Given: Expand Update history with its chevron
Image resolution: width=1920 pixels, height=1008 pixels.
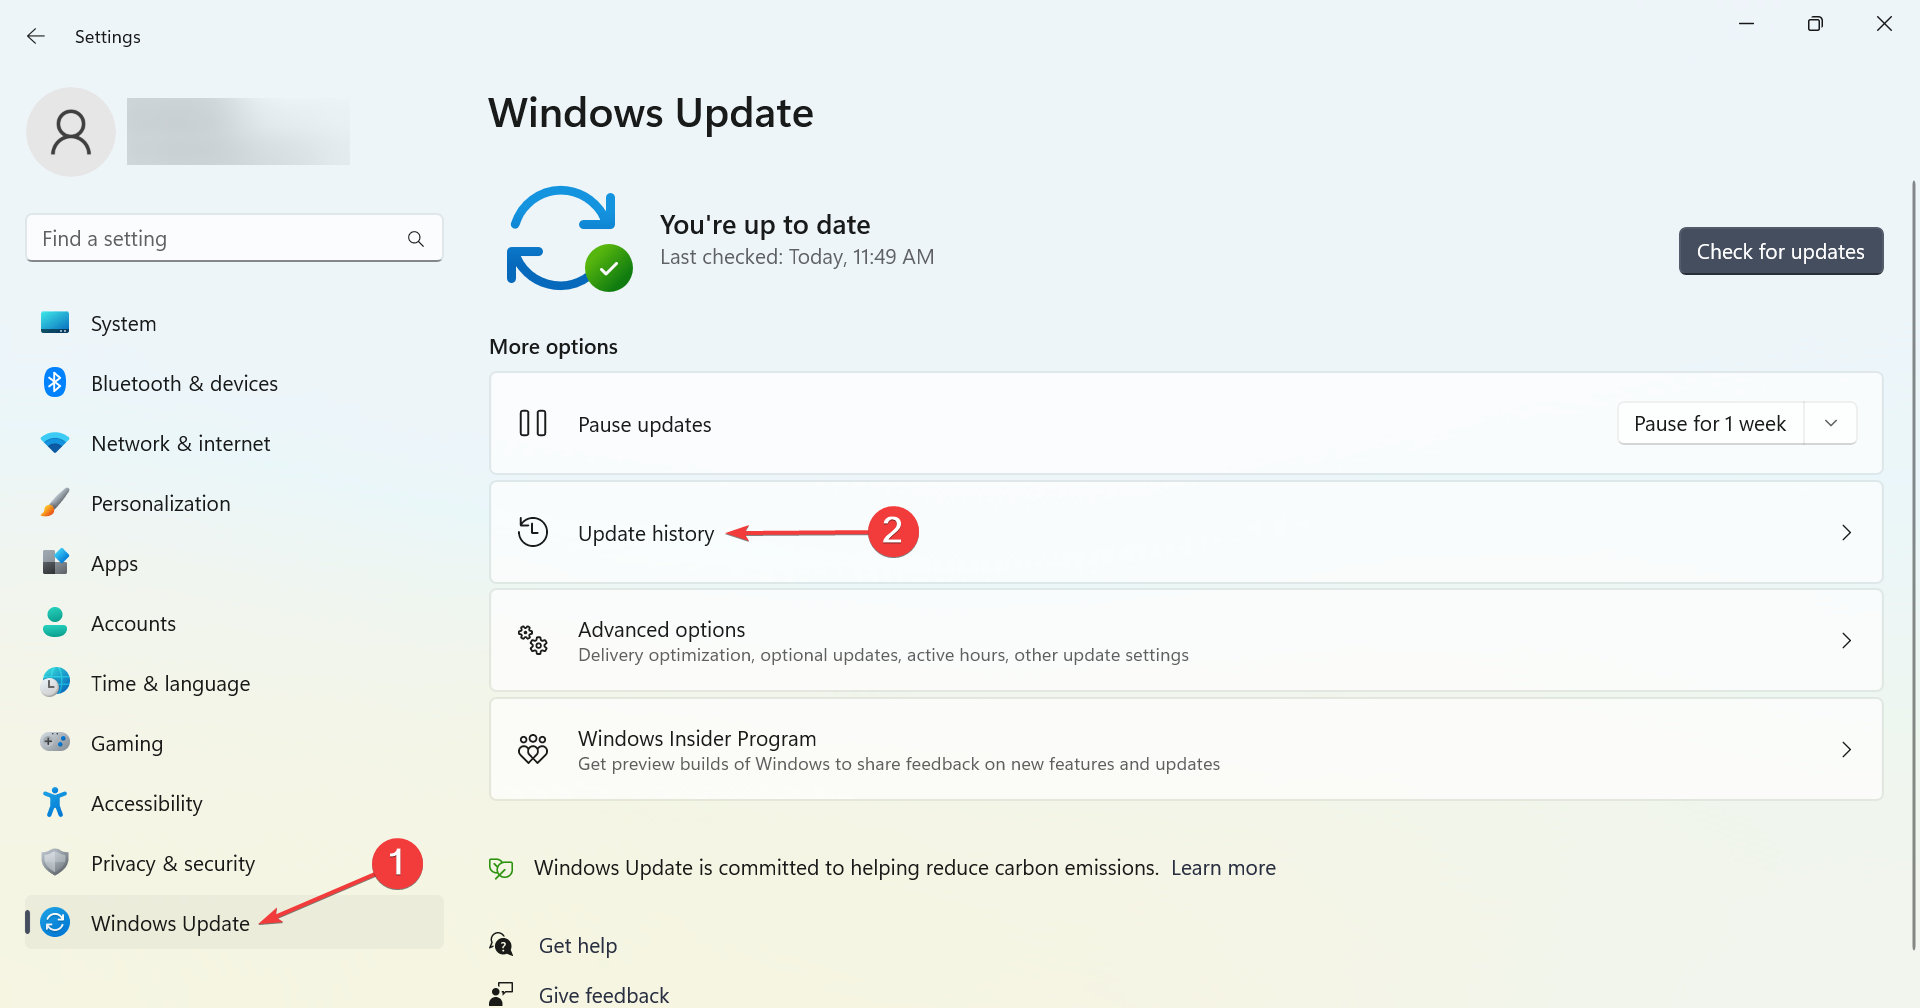Looking at the screenshot, I should coord(1846,533).
